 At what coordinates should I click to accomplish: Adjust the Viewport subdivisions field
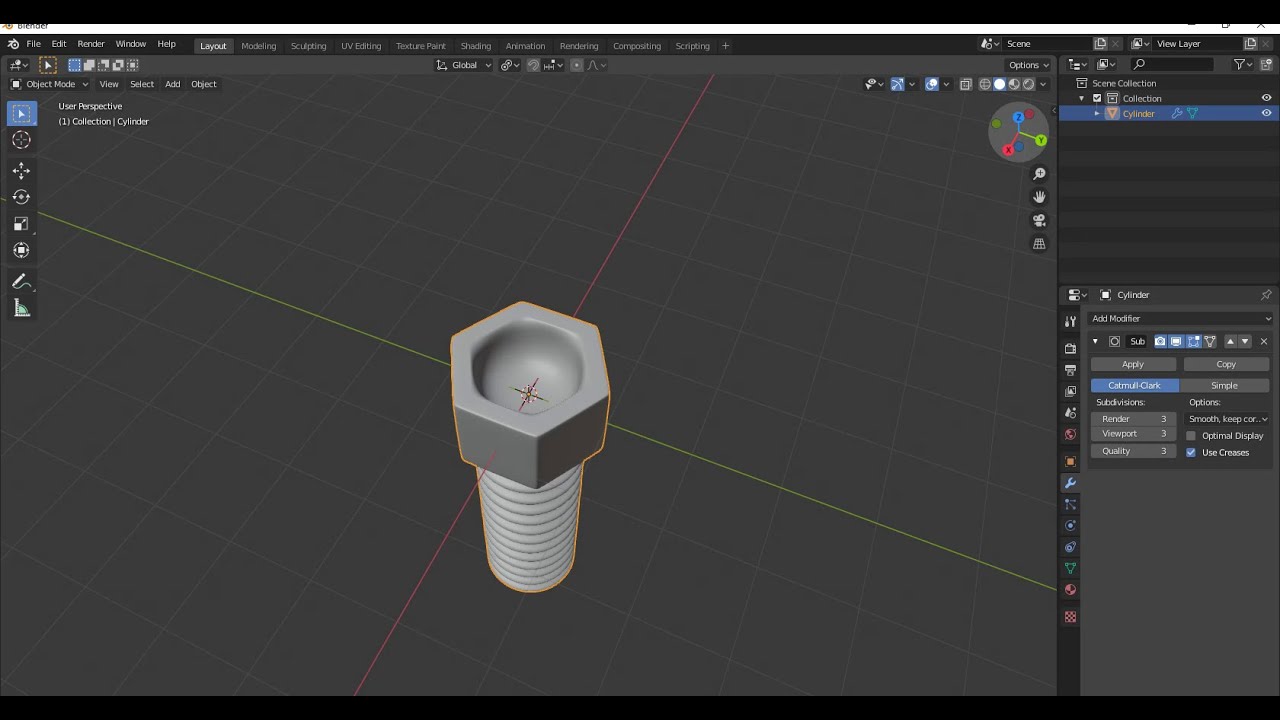(x=1133, y=434)
